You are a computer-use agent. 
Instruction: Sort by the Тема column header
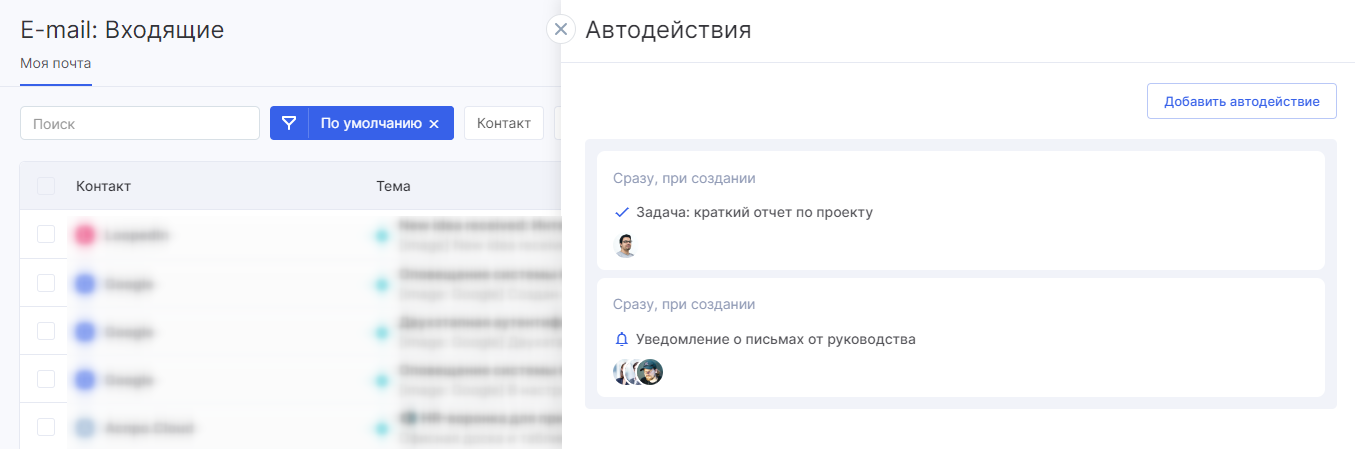[393, 186]
